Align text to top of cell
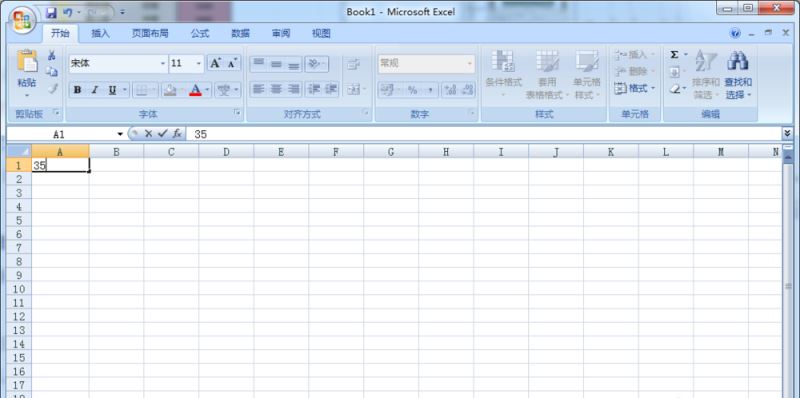 coord(259,64)
